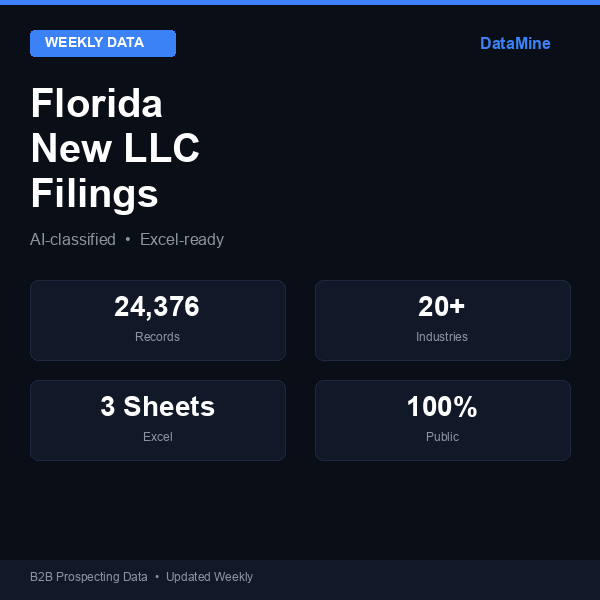
Task: Click the Excel label under 3 Sheets
Action: coord(157,437)
